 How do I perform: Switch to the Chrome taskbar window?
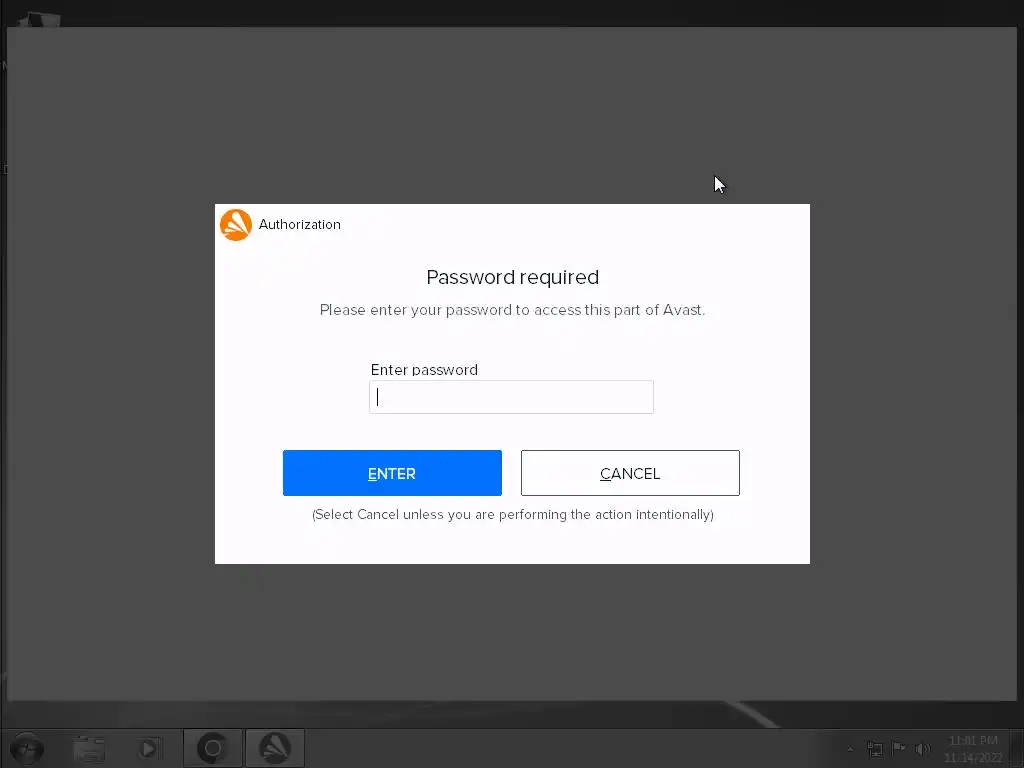coord(213,748)
